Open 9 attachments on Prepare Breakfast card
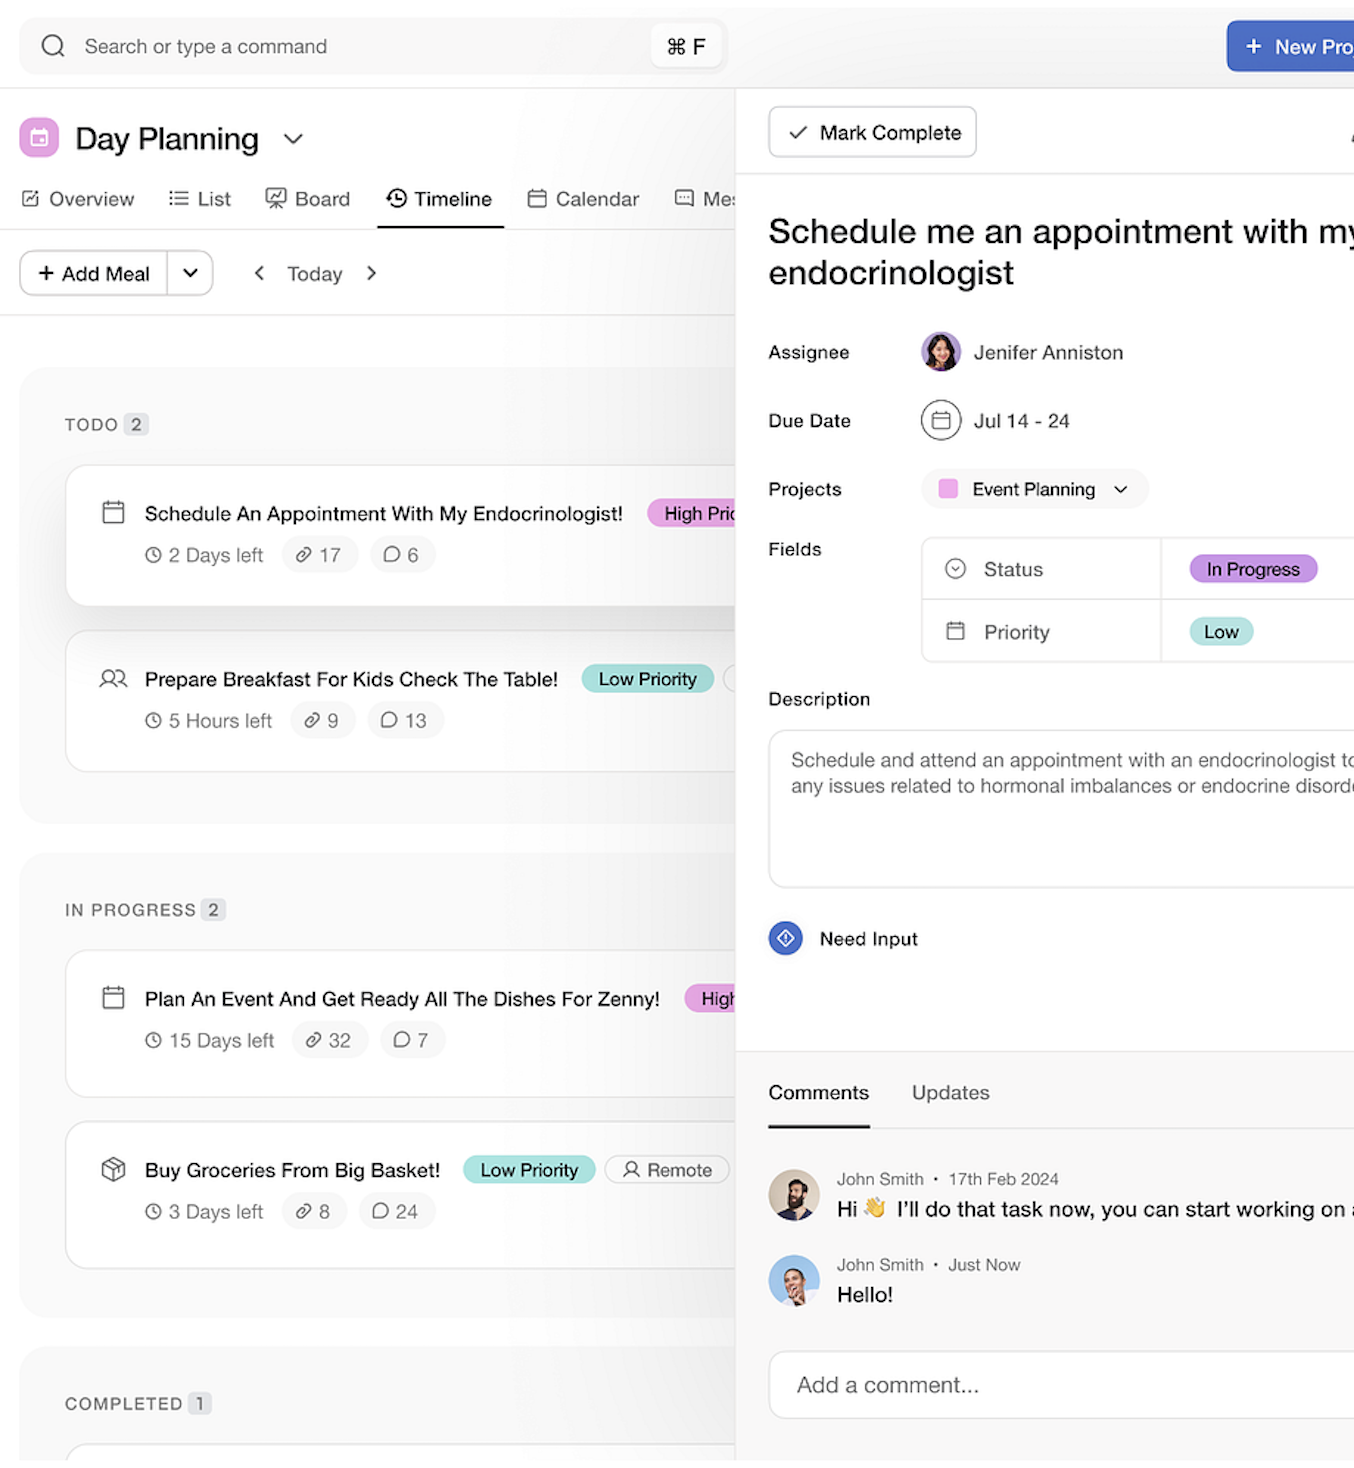1354x1468 pixels. coord(322,721)
